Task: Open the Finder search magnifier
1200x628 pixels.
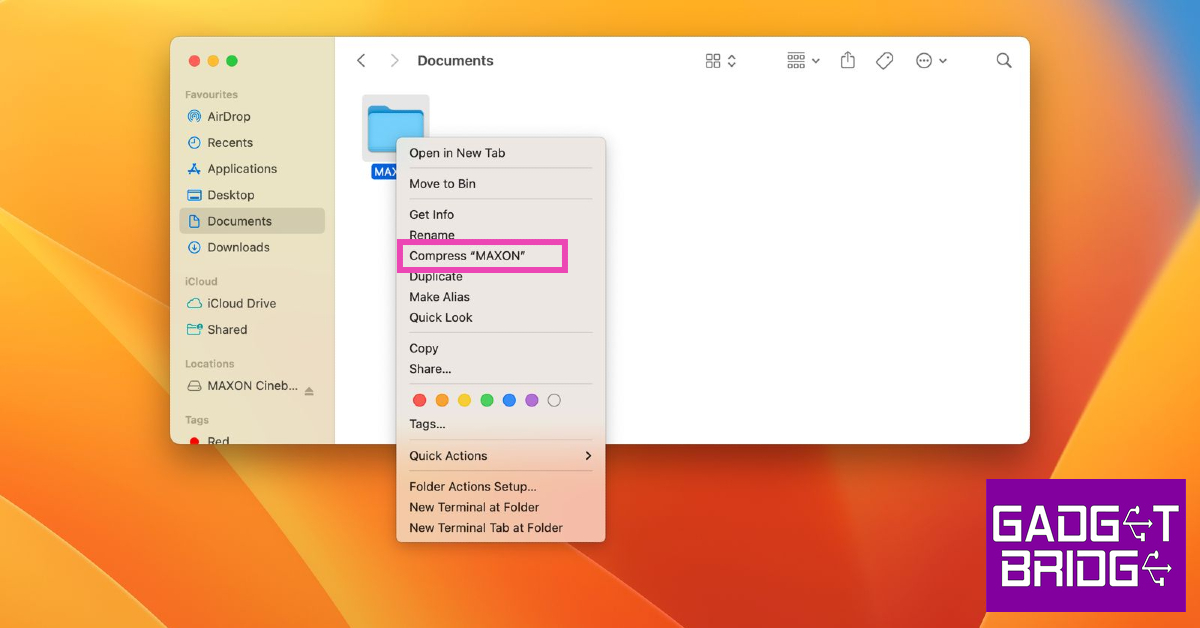Action: coord(1004,61)
